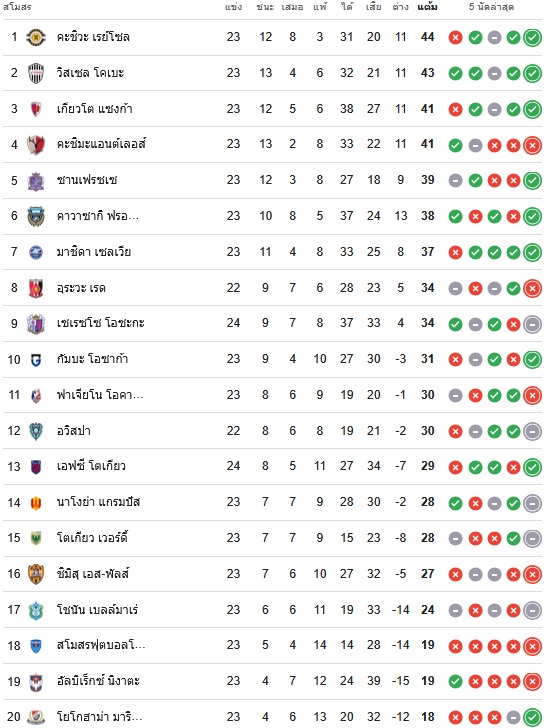Click the Vissel Kobe striped crest
549x728 pixels.
36,73
